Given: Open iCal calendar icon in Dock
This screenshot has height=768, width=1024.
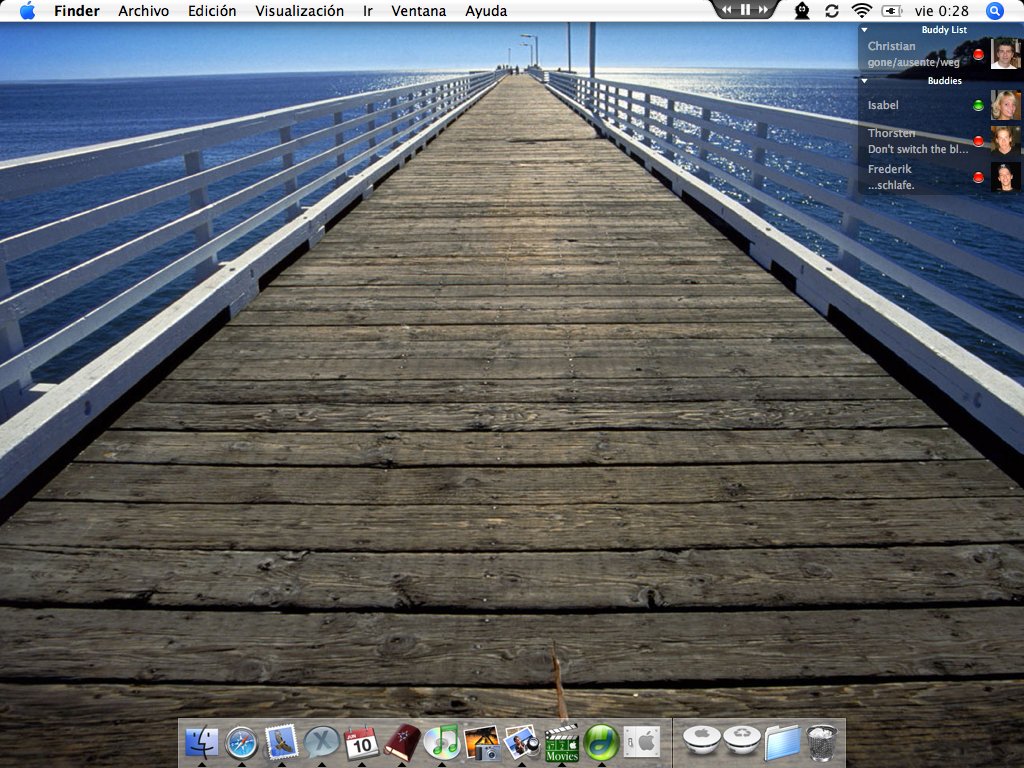Looking at the screenshot, I should pos(361,743).
